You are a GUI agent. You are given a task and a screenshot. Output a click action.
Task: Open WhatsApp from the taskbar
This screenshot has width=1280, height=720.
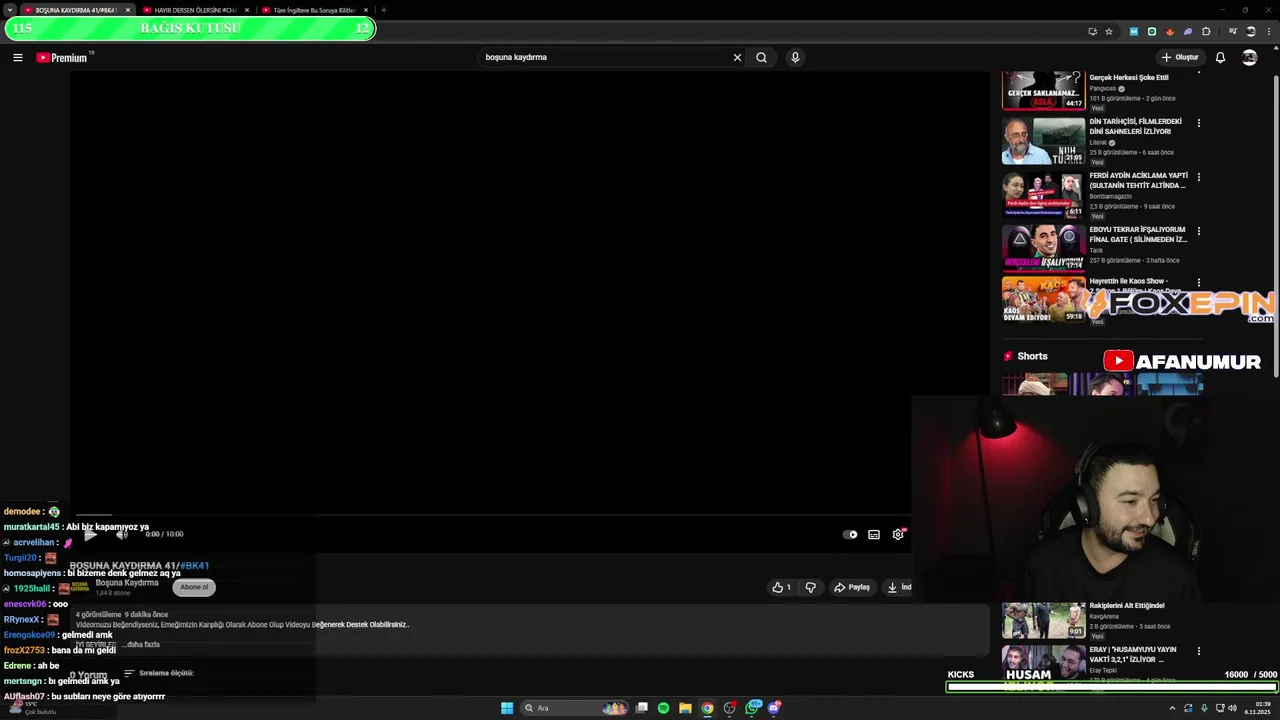752,708
